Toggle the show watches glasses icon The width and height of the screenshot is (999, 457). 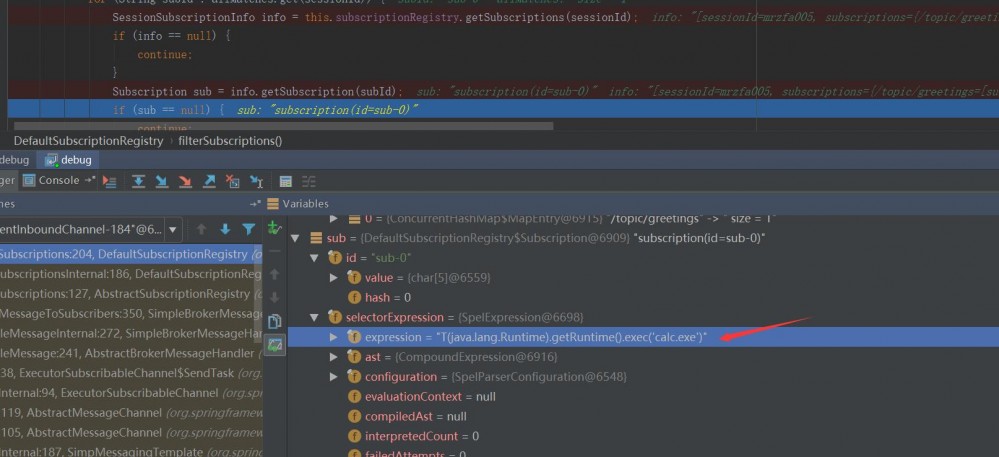276,345
